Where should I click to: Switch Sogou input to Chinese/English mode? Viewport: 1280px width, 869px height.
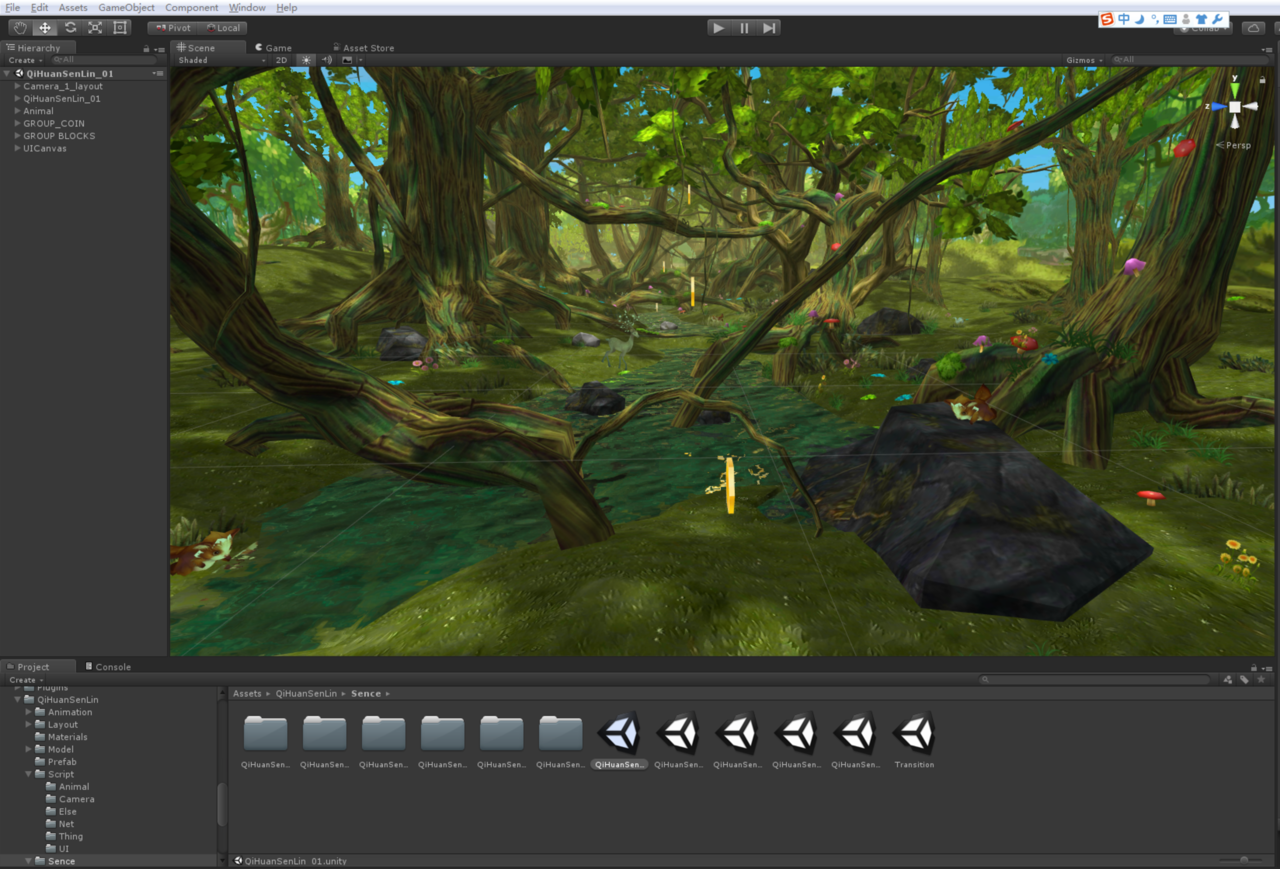pyautogui.click(x=1124, y=19)
